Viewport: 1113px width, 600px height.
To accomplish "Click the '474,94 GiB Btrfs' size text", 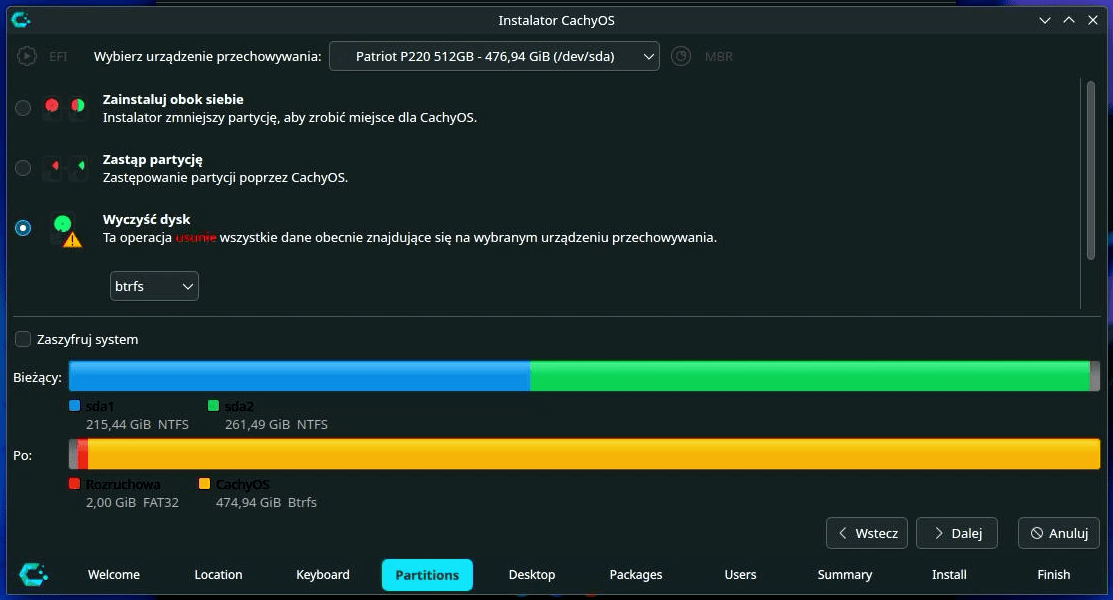I will (266, 503).
